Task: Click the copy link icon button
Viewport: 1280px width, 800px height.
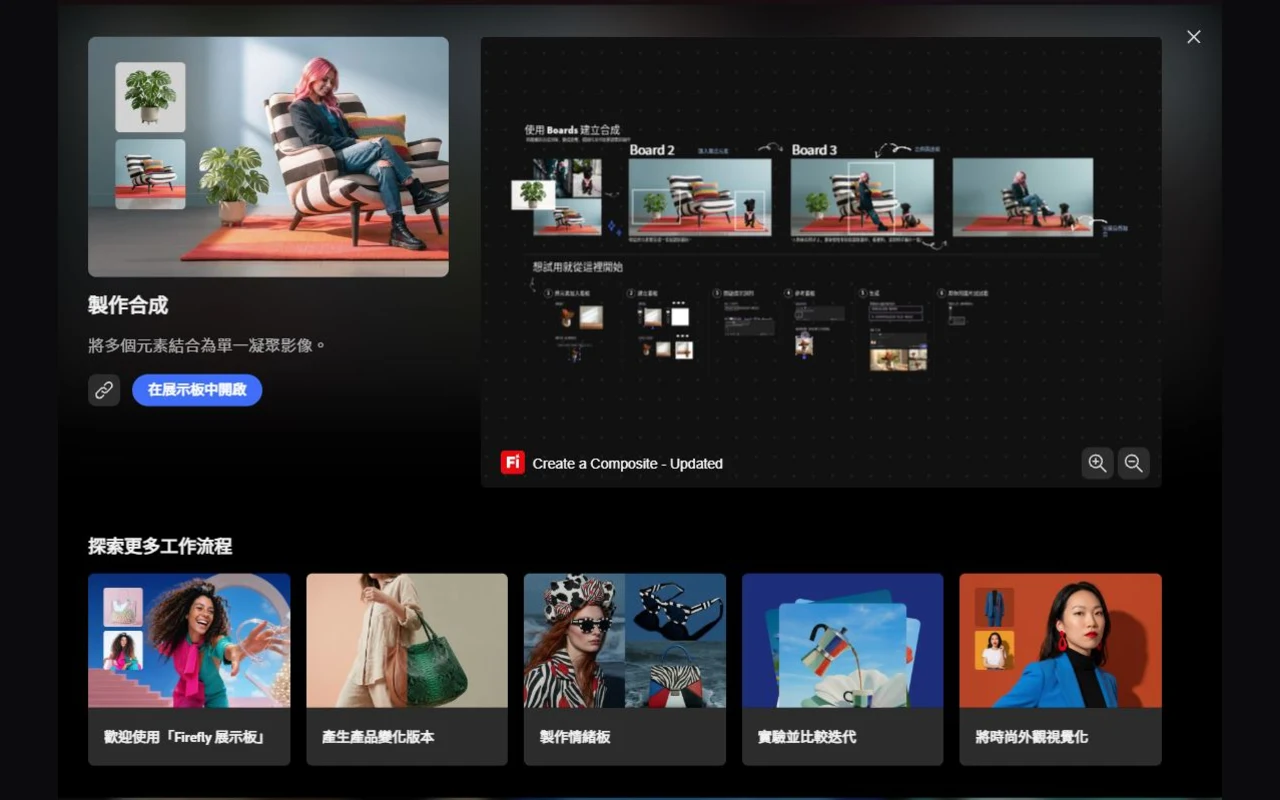Action: 104,390
